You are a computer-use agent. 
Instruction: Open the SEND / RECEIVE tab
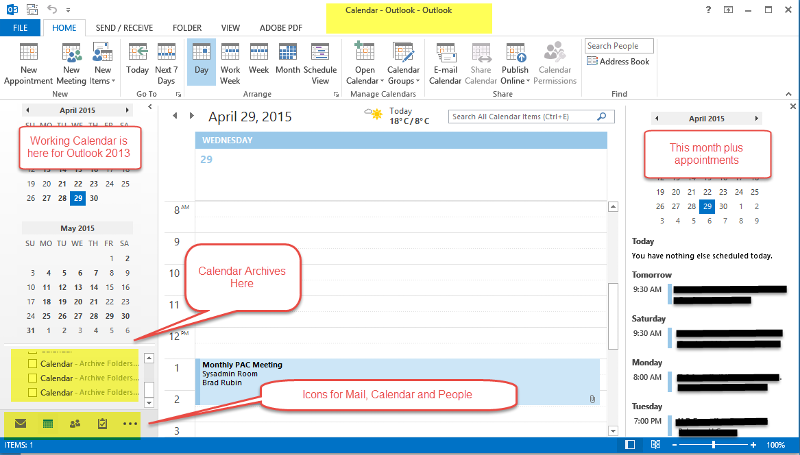(124, 28)
